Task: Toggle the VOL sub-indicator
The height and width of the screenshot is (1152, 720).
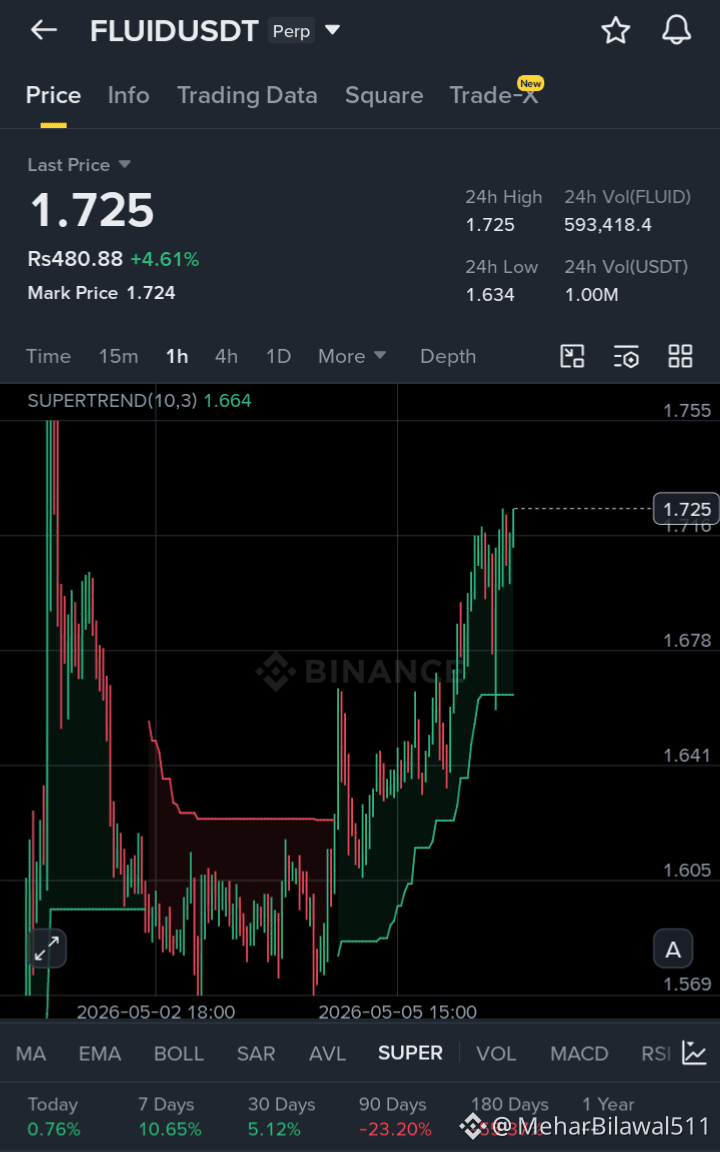Action: [496, 1054]
